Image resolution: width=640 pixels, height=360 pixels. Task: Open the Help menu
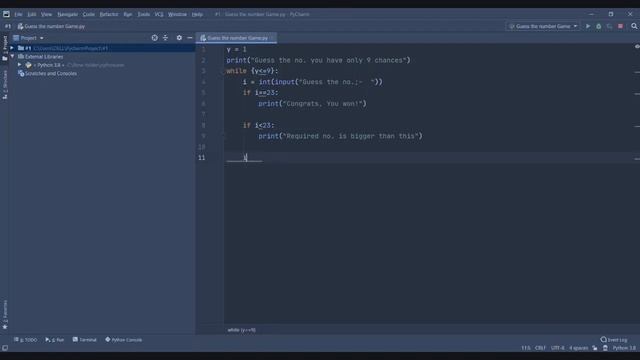197,14
